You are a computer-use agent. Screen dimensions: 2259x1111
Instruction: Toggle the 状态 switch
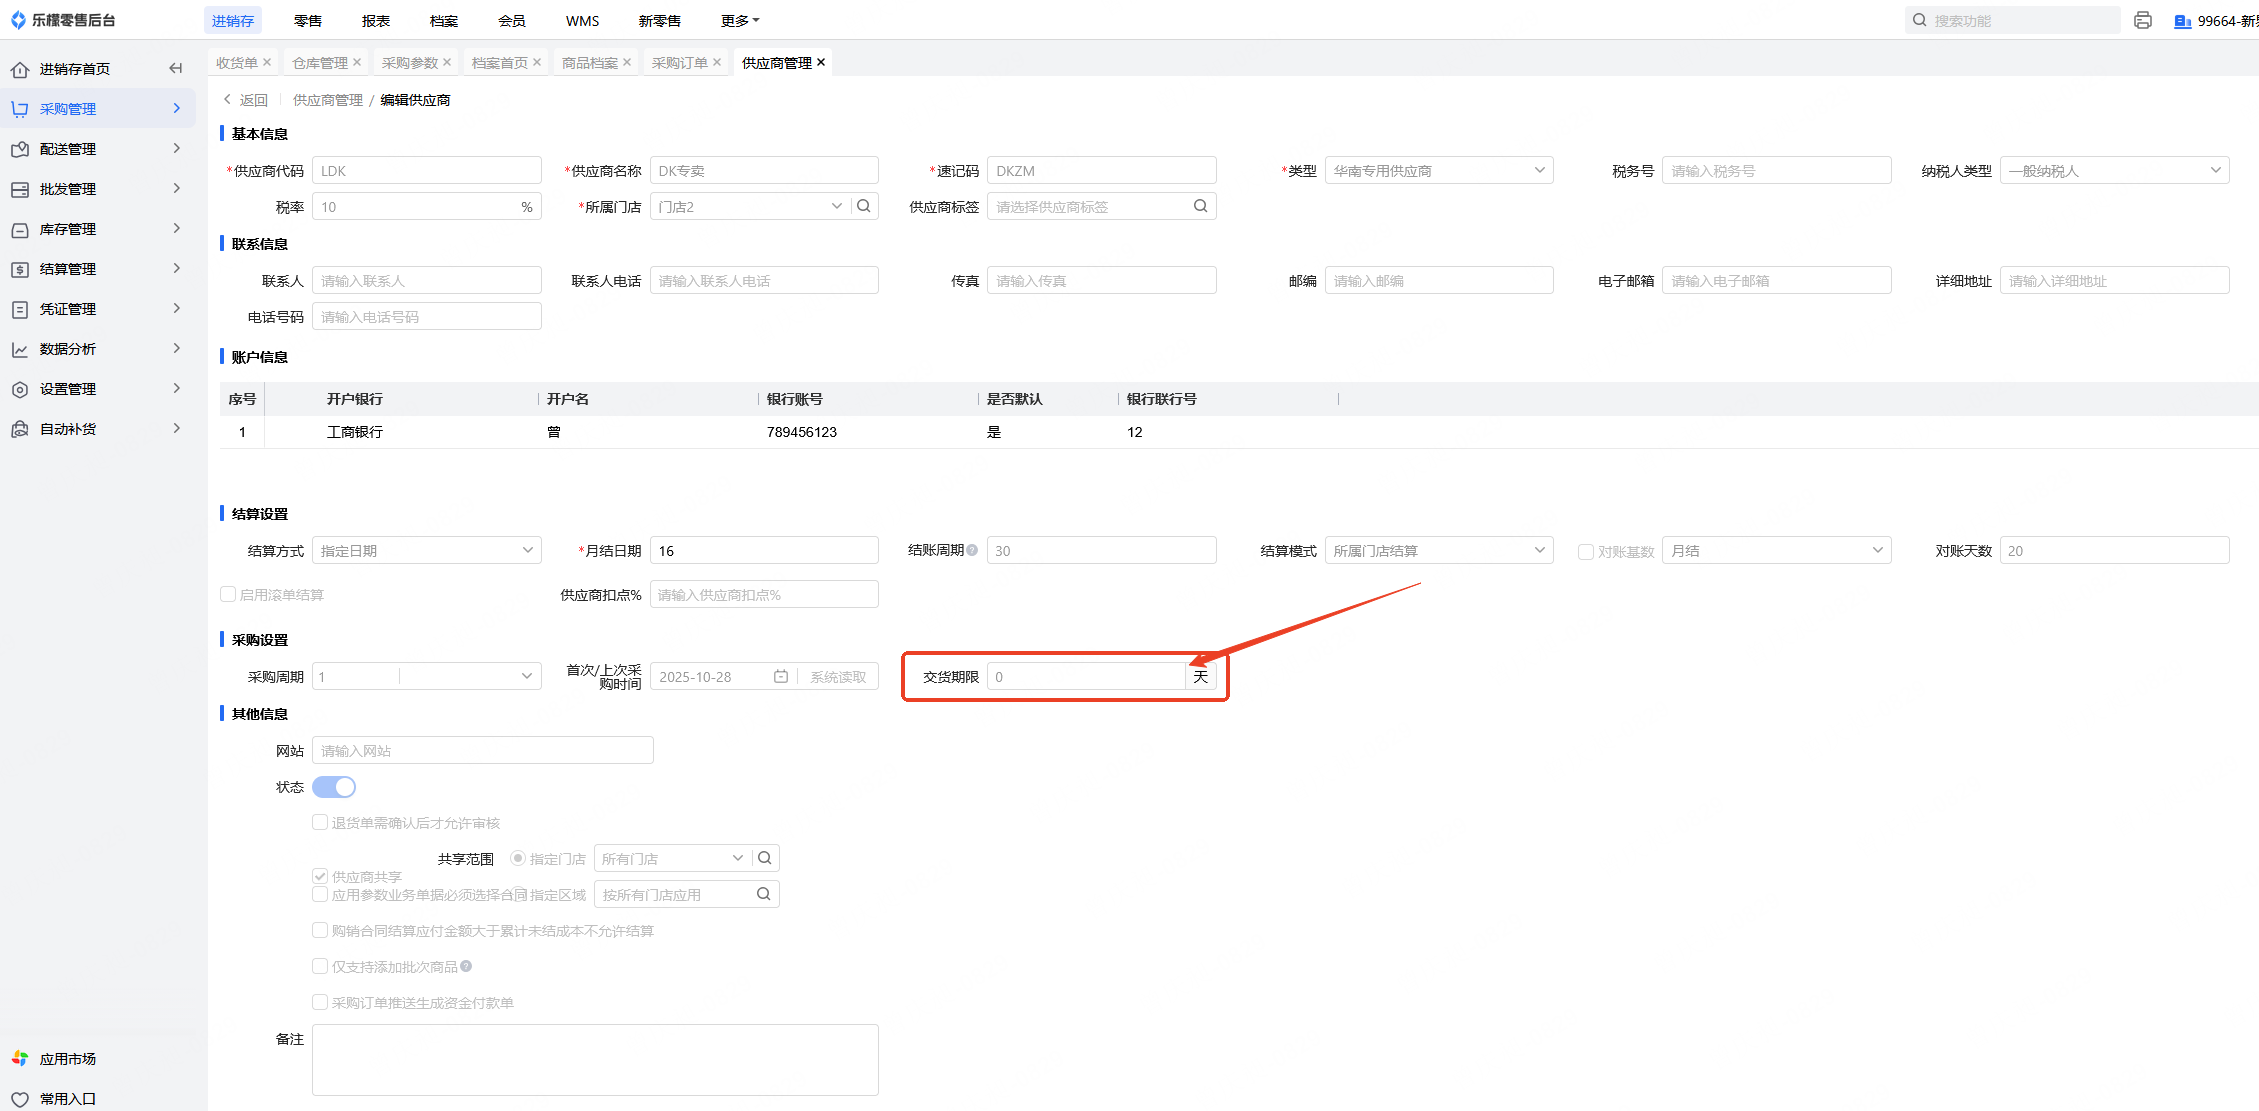[x=334, y=787]
